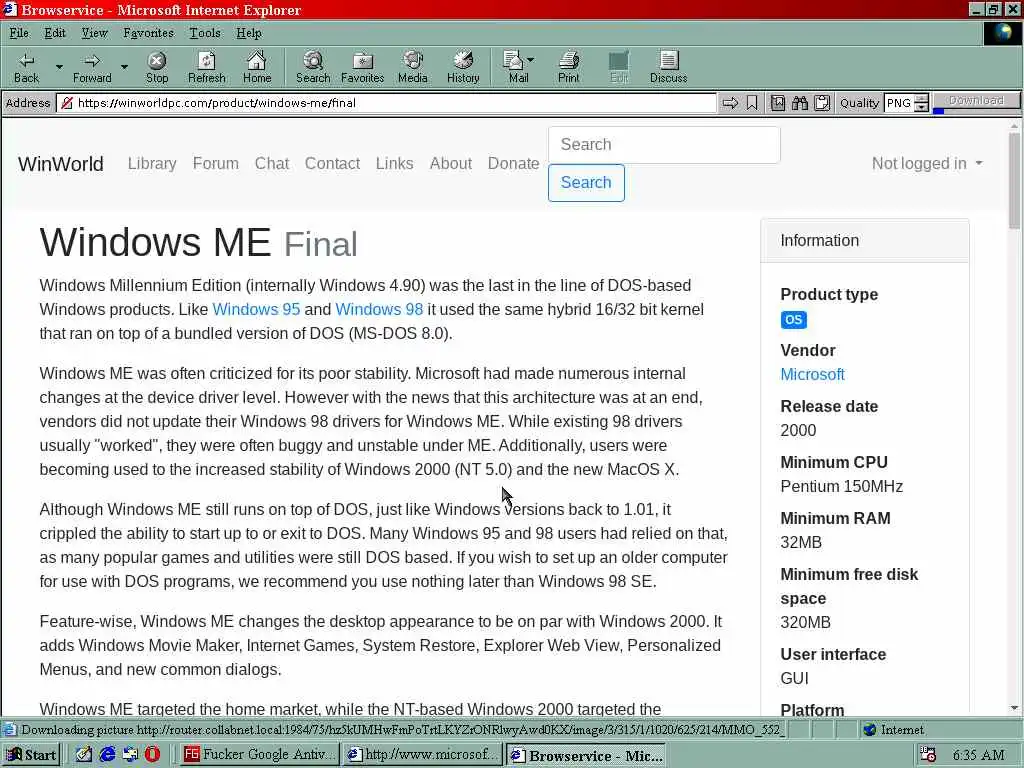The width and height of the screenshot is (1024, 768).
Task: Click the blue outlined Search button
Action: click(x=586, y=182)
